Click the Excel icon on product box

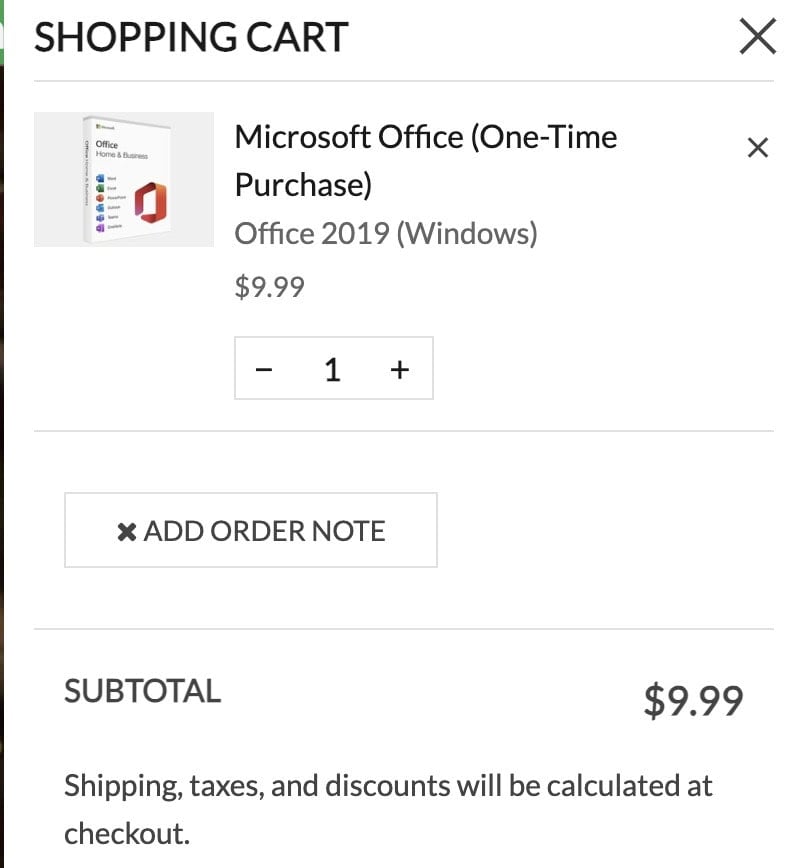point(100,188)
